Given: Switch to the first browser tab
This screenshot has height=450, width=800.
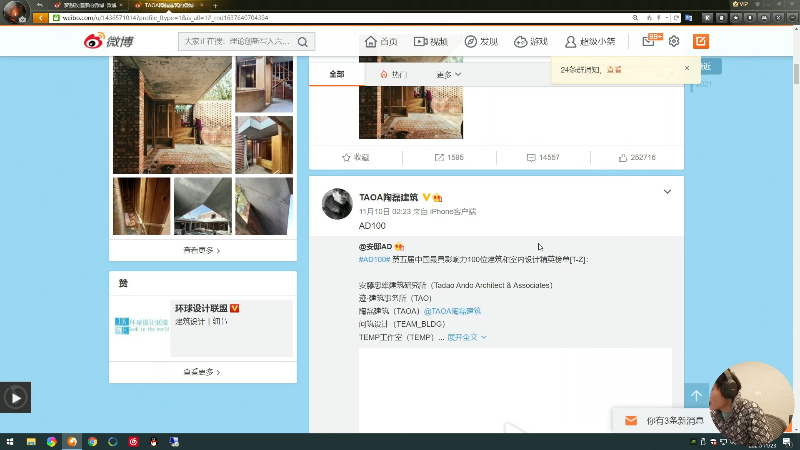Looking at the screenshot, I should (x=89, y=6).
